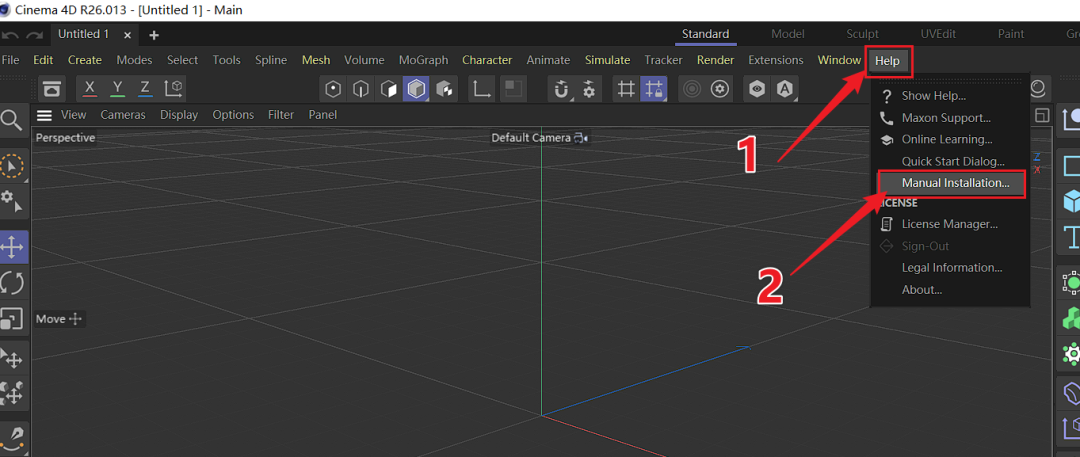Click the Place tool icon with arrows

[12, 358]
